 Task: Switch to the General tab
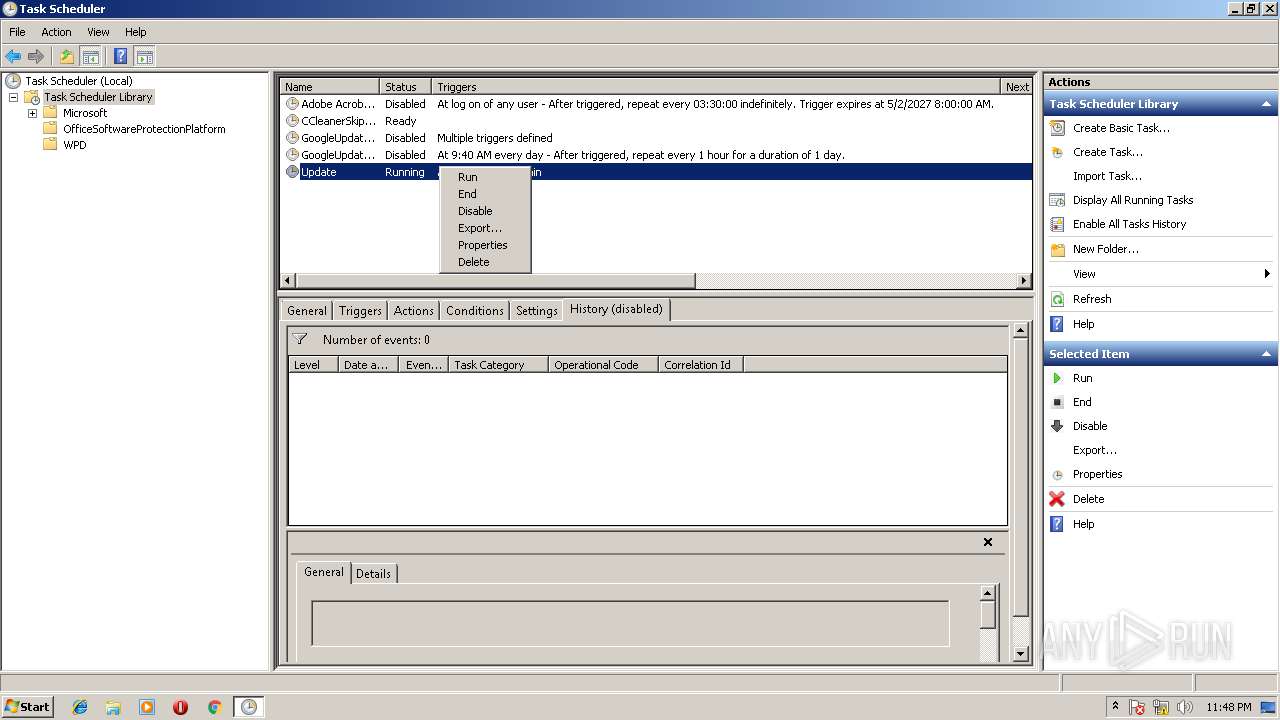pos(307,311)
